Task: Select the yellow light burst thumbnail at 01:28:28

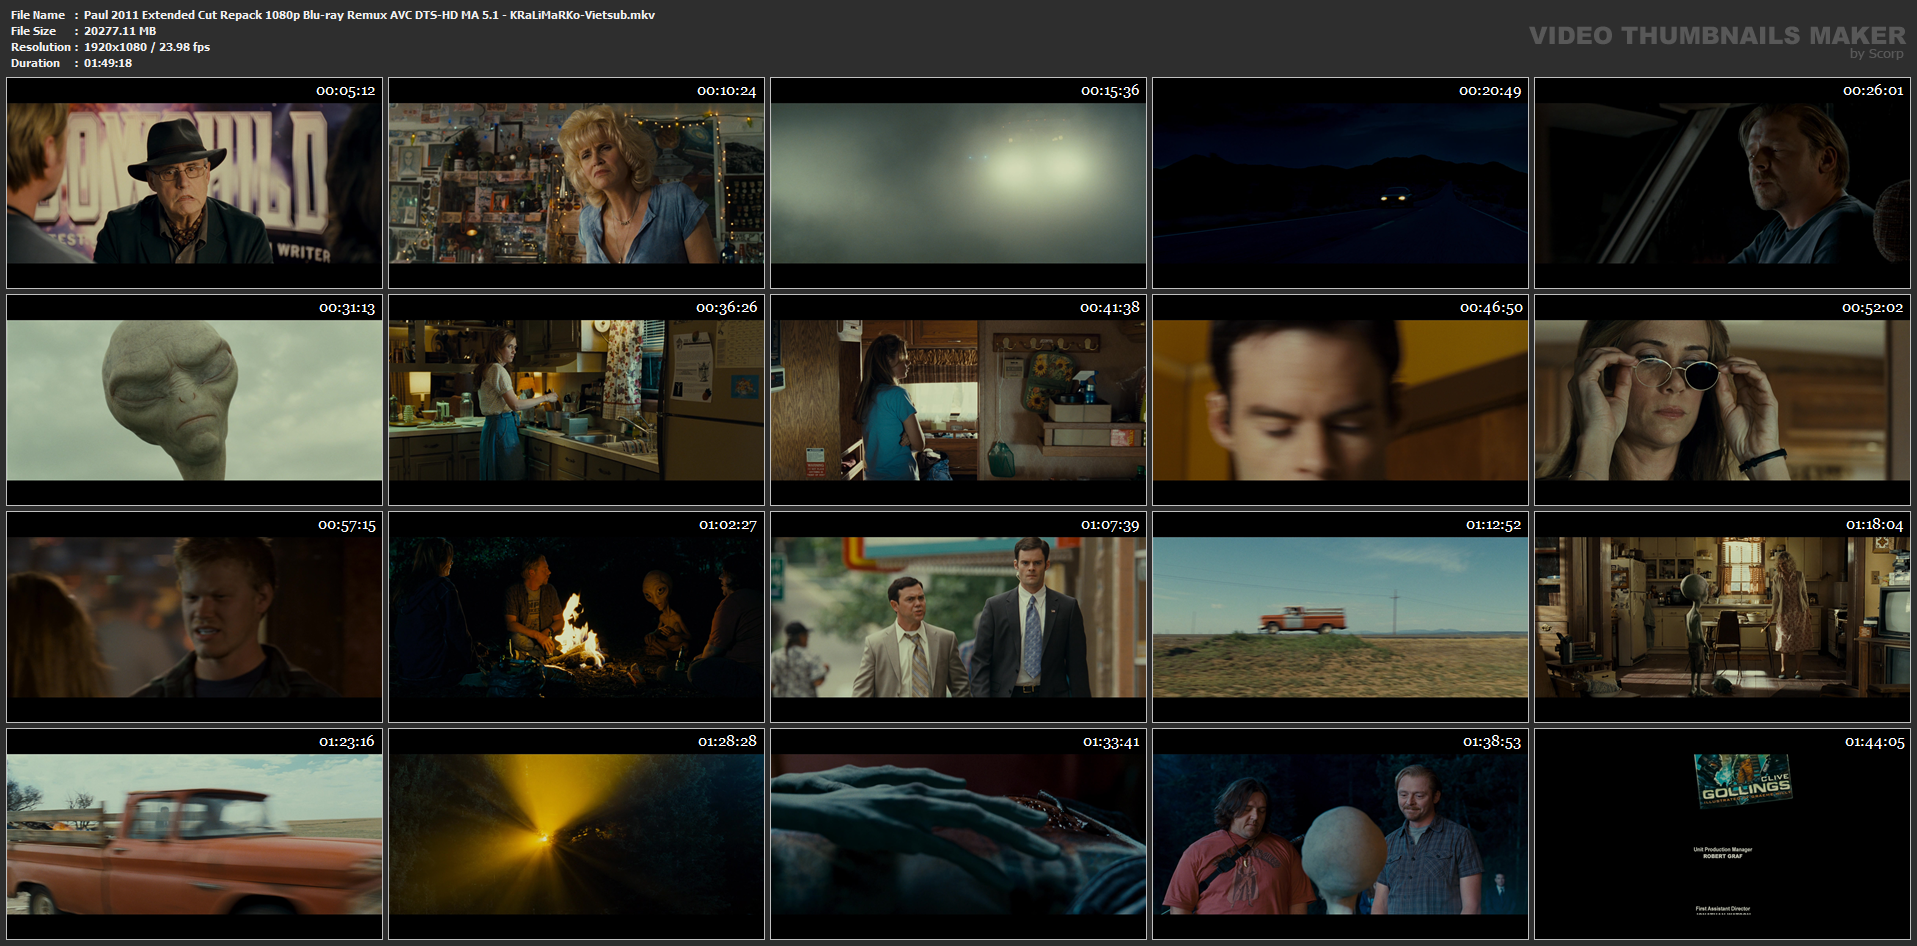Action: click(x=576, y=834)
